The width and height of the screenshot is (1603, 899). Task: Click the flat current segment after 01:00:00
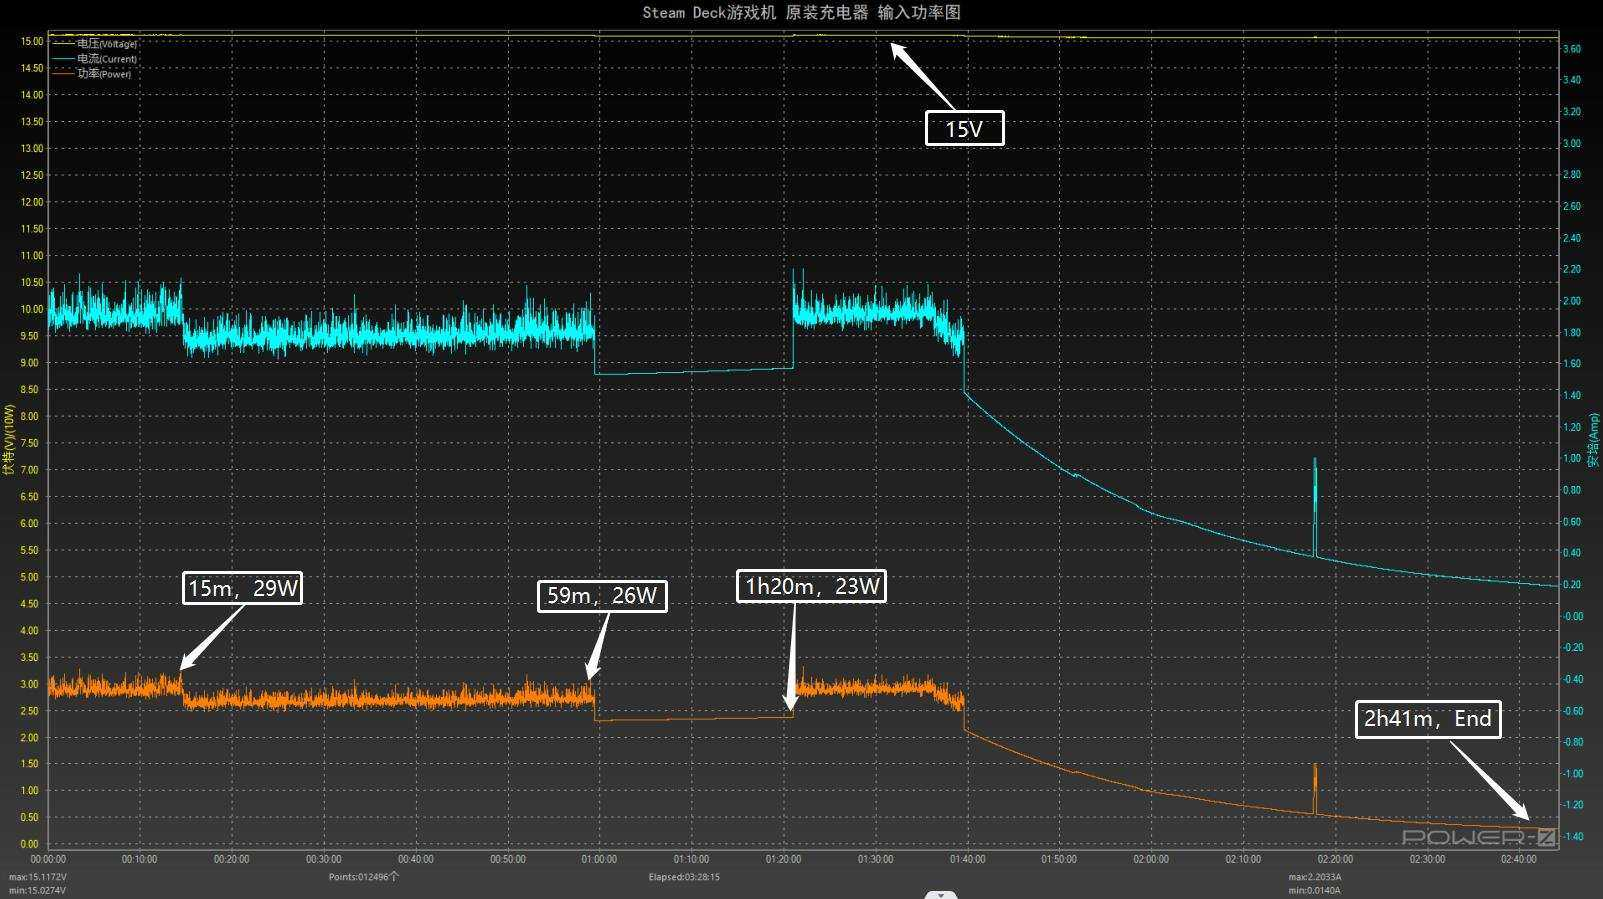[694, 371]
